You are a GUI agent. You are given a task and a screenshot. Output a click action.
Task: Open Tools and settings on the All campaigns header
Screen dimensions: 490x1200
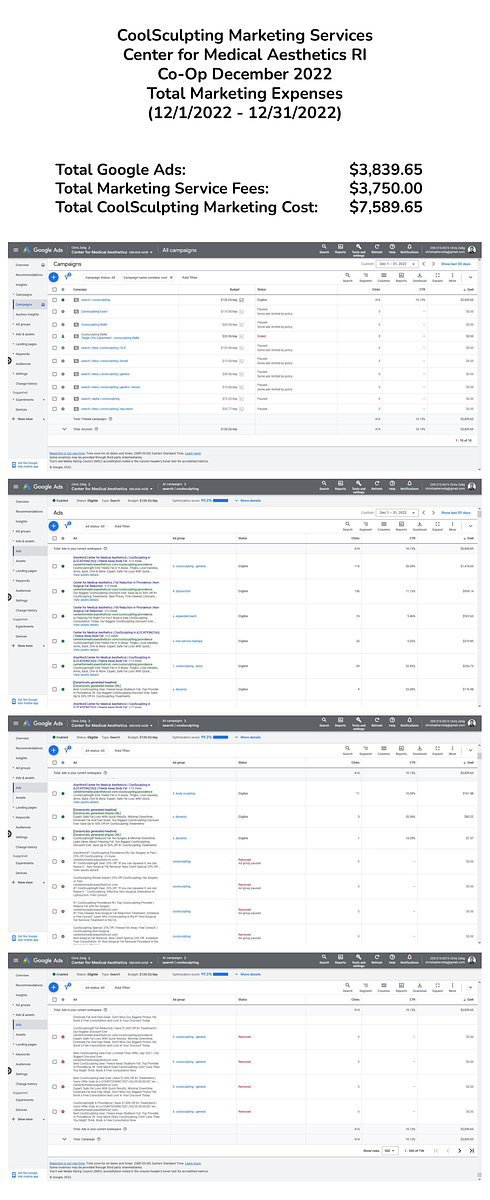click(x=358, y=250)
